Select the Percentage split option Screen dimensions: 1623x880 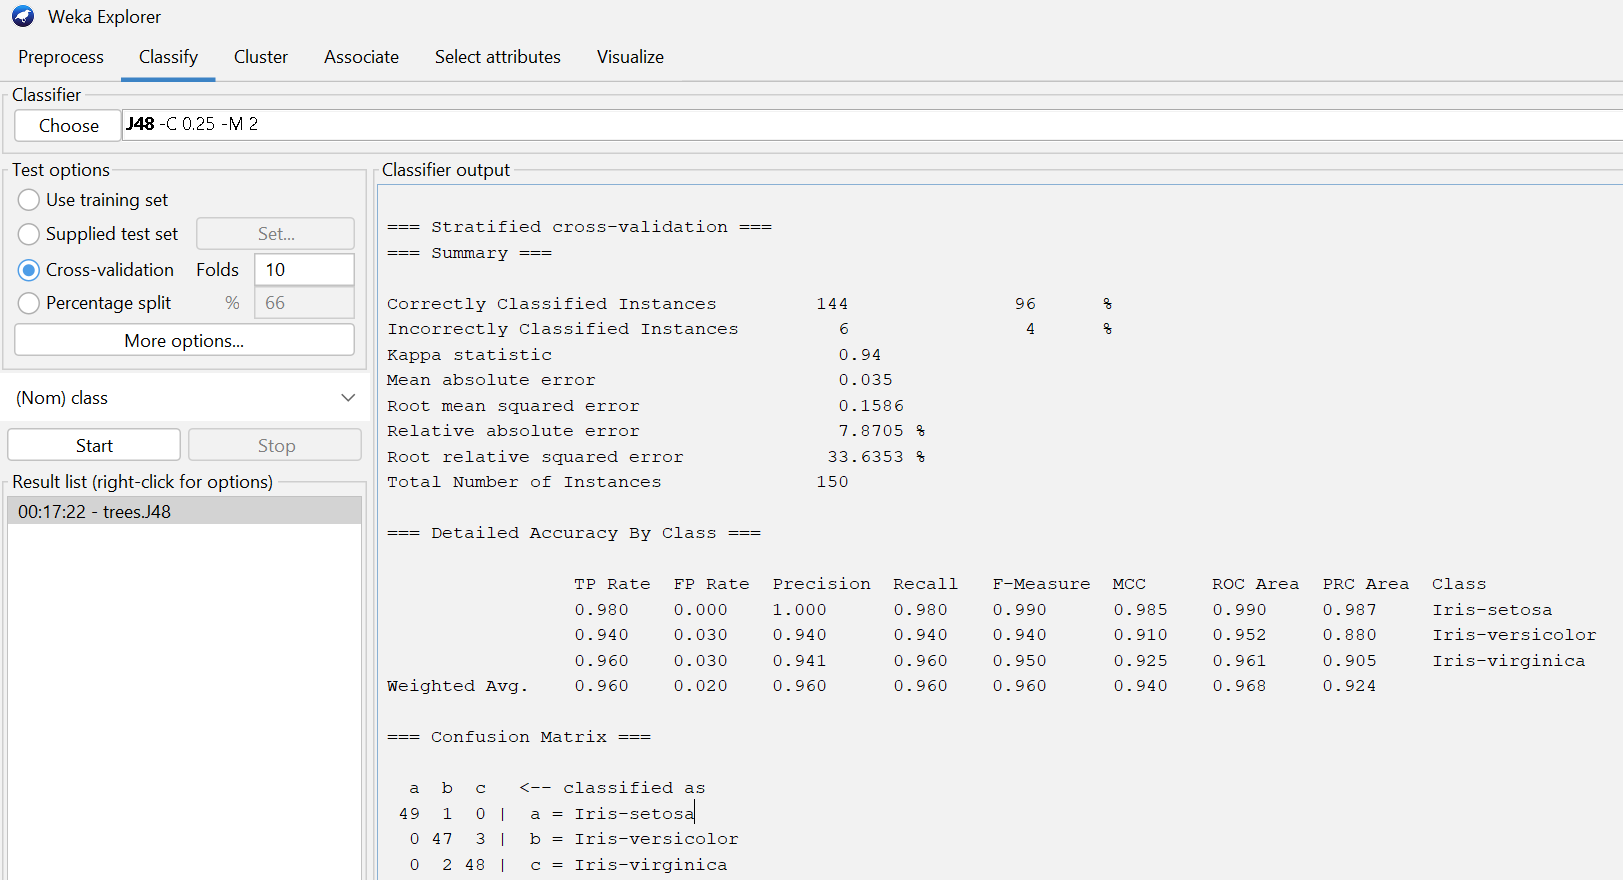pos(29,303)
